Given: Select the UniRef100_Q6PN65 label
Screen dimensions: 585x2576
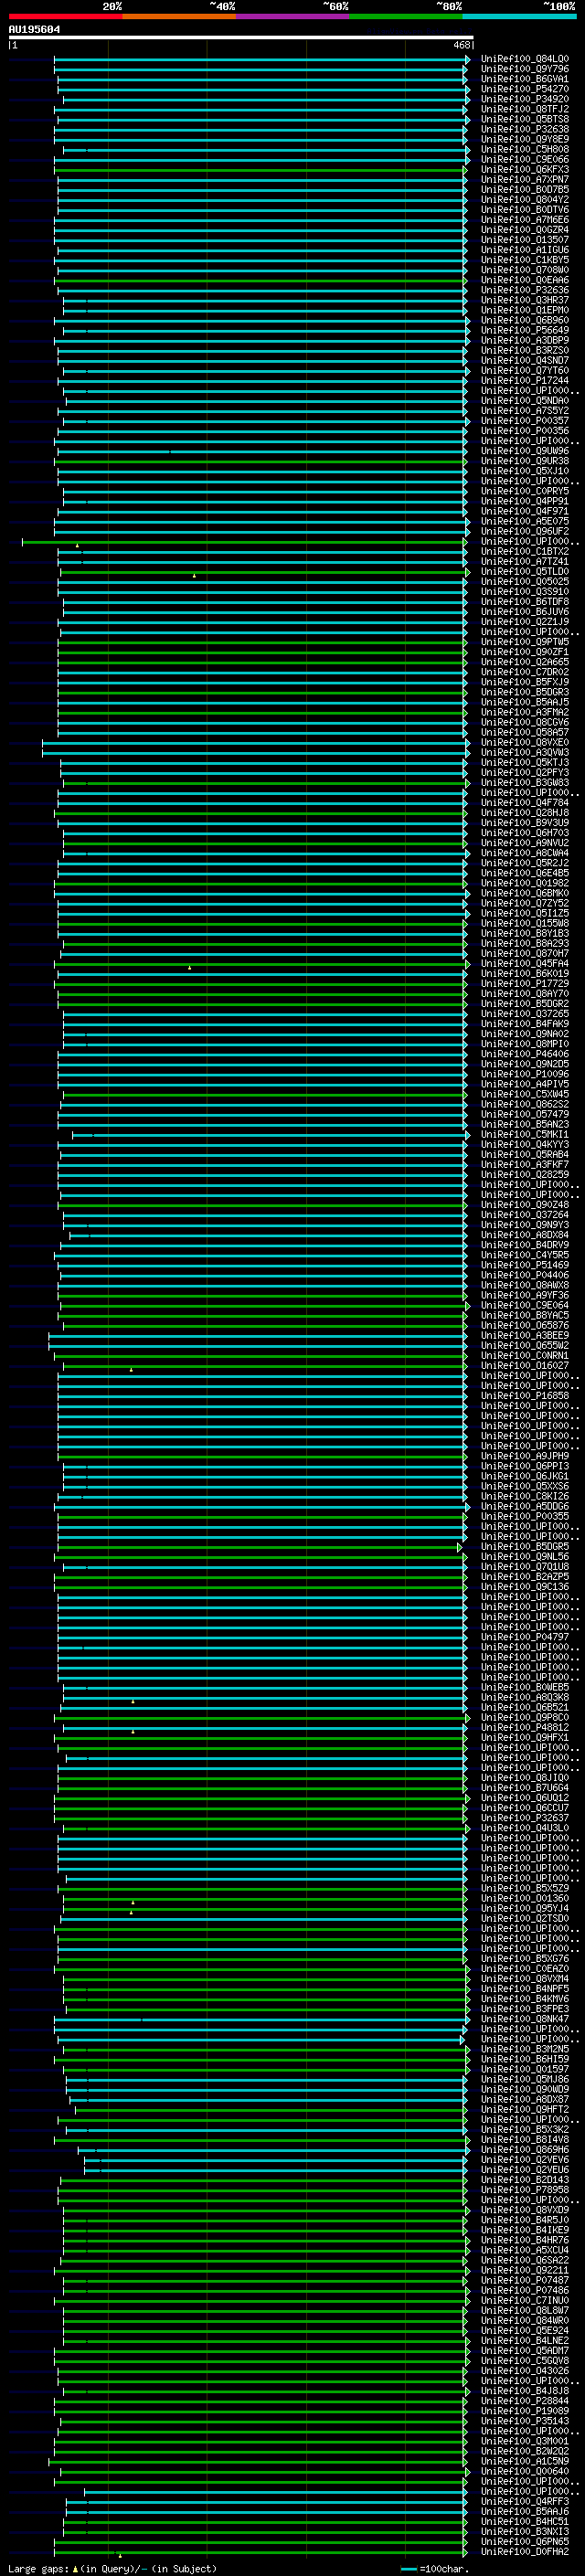Looking at the screenshot, I should click(x=524, y=2541).
